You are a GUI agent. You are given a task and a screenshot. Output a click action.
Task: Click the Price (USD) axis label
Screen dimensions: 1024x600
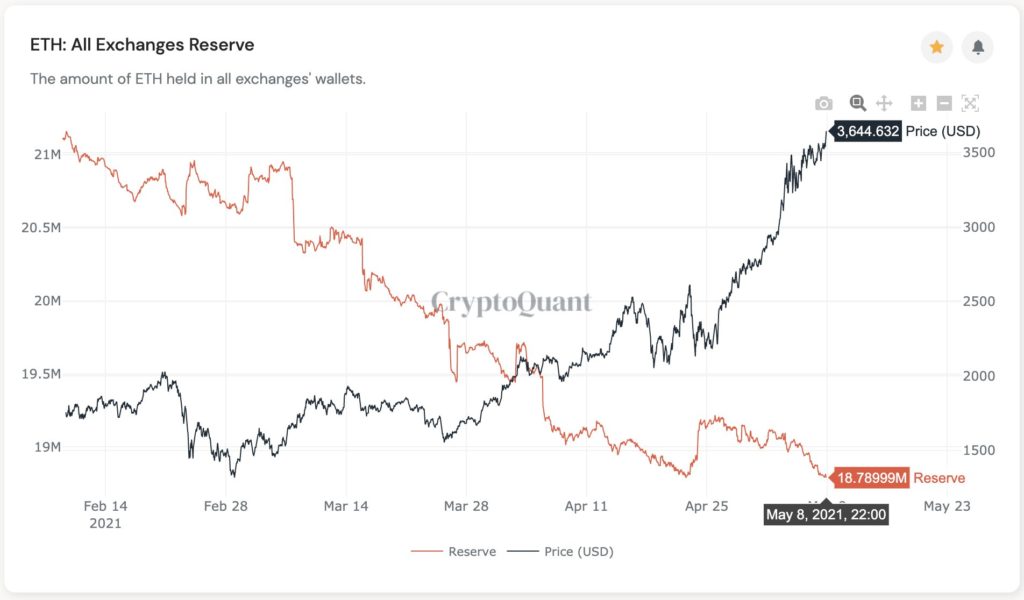(x=944, y=131)
